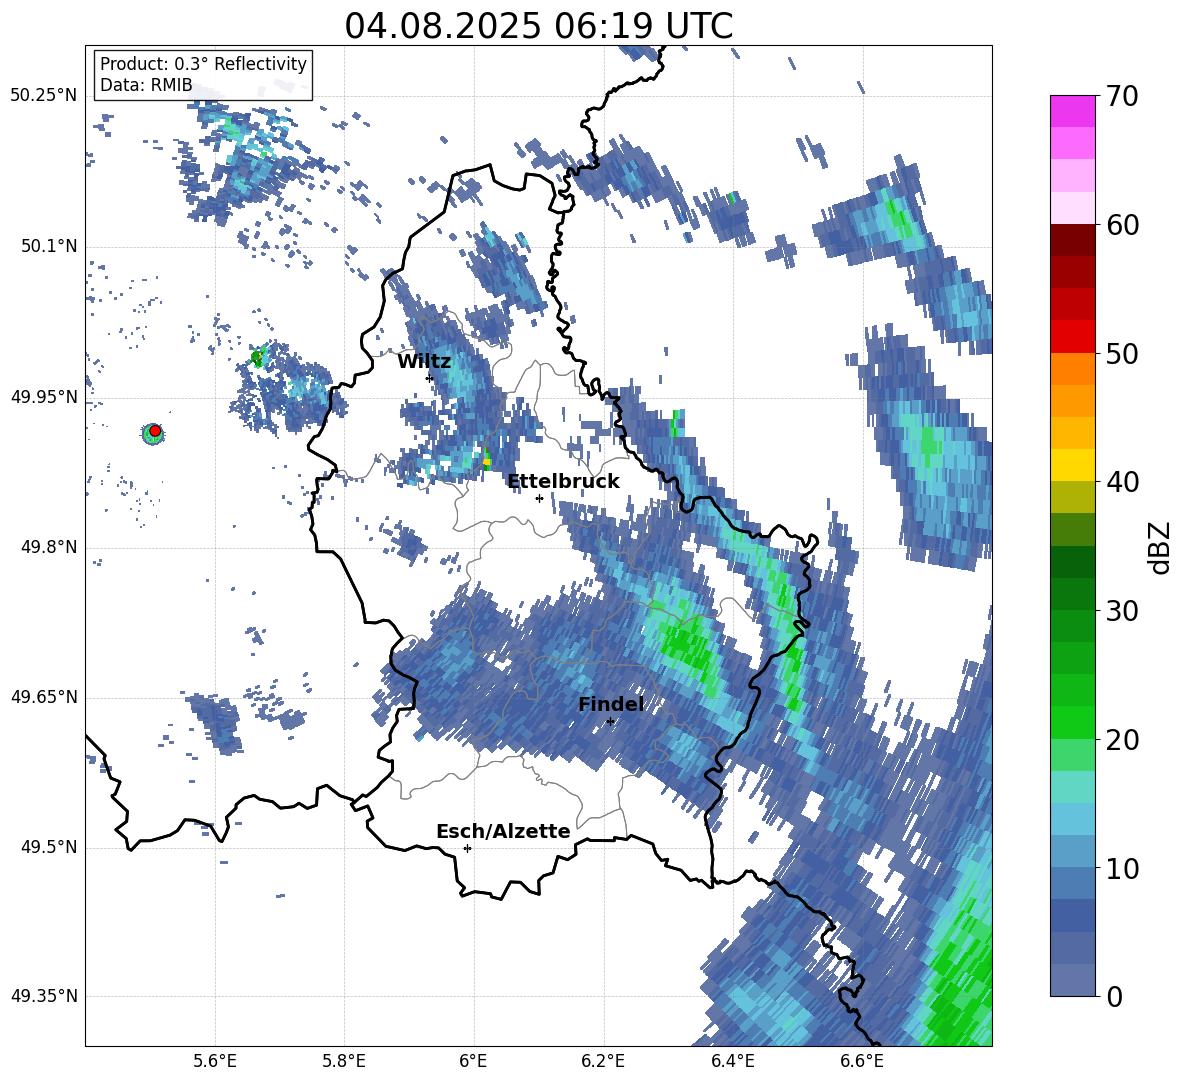Pick the bright green swatch near 20
The height and width of the screenshot is (1081, 1184).
coord(1072,722)
